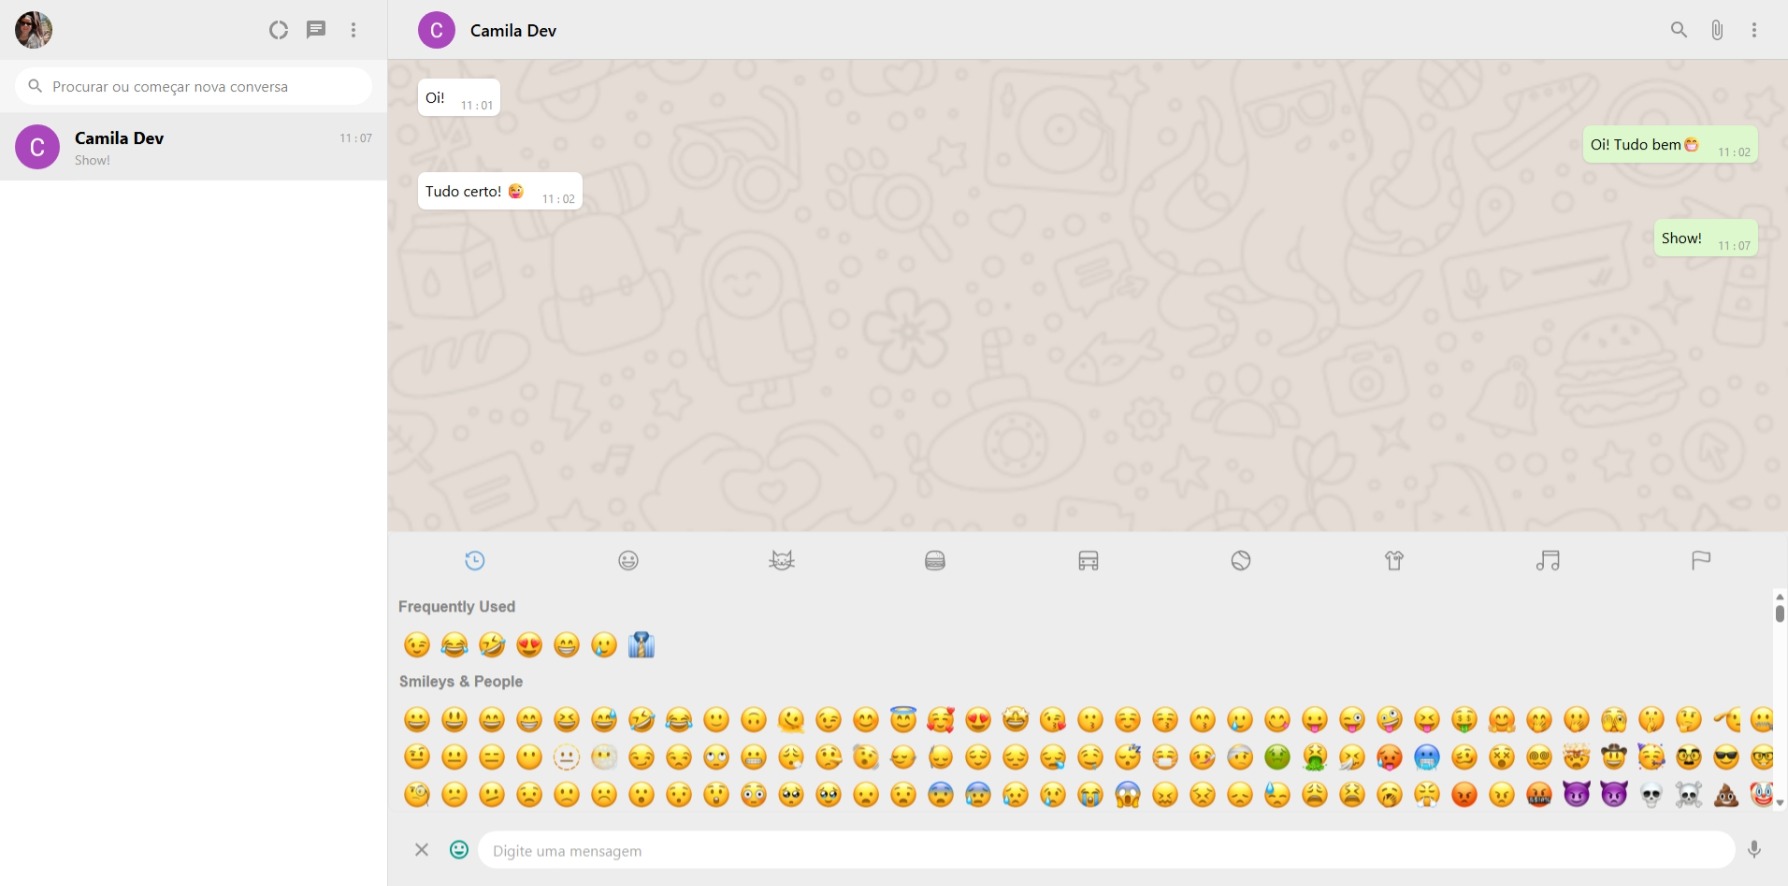Select the Smileys & People emoji tab

point(628,561)
